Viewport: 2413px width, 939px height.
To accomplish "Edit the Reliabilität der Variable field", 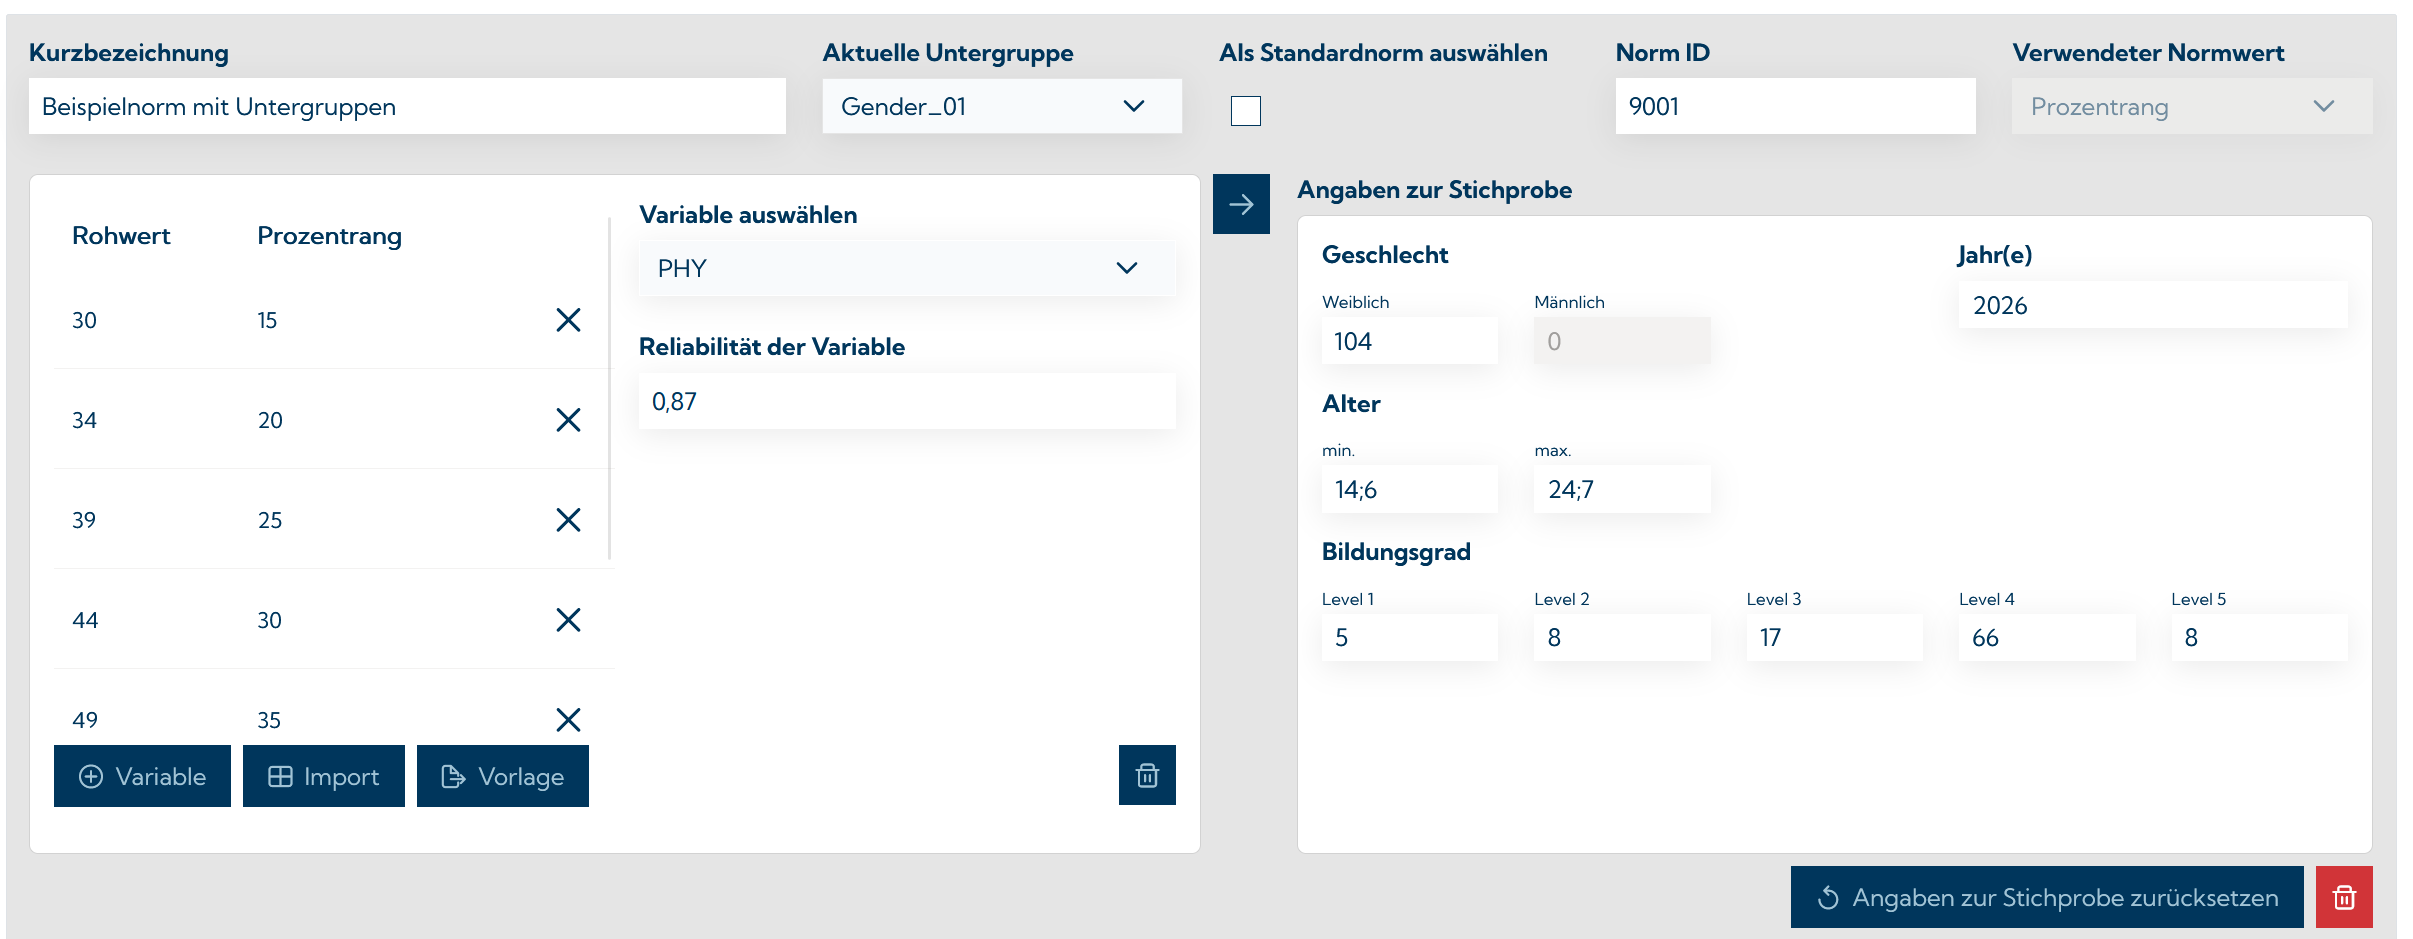I will [906, 401].
